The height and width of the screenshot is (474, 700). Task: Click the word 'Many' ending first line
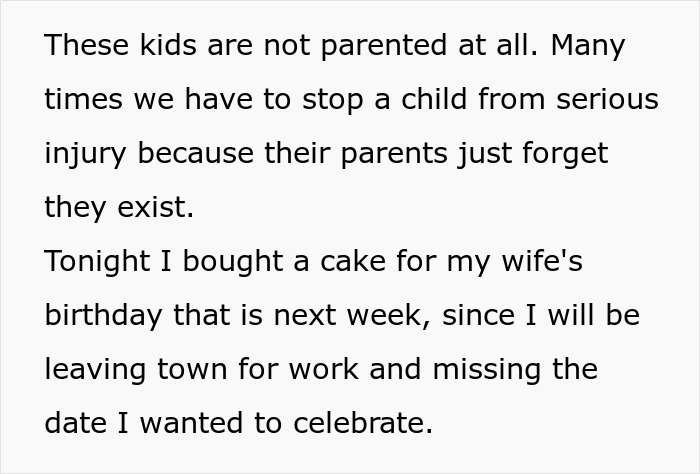588,46
